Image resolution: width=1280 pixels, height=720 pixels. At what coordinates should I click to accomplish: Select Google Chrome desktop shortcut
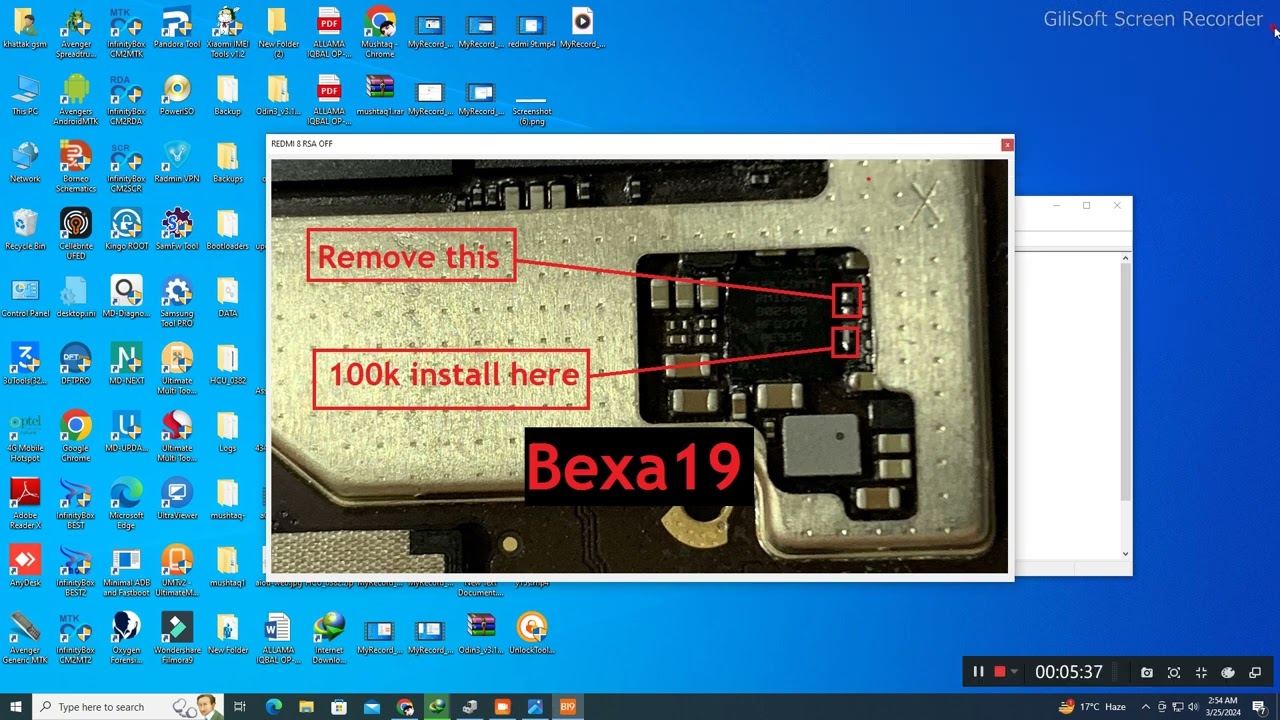tap(76, 436)
